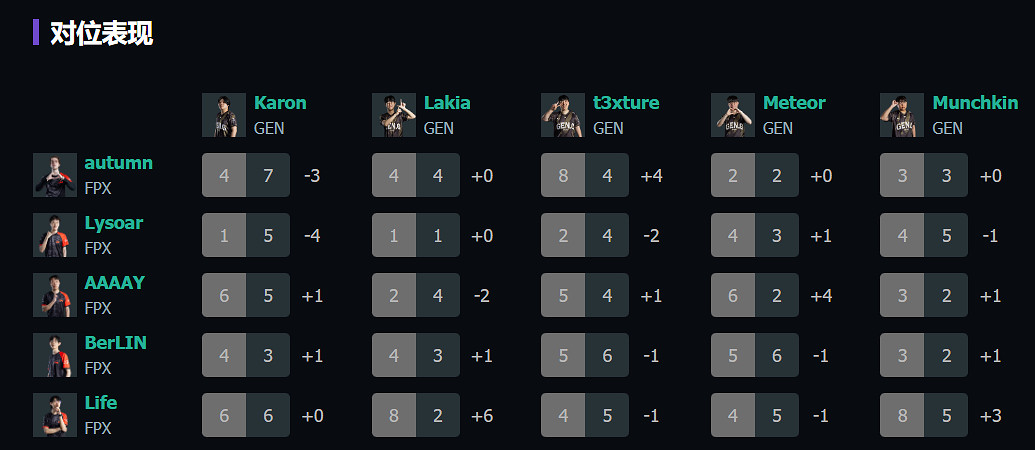The width and height of the screenshot is (1035, 450).
Task: Click Munchkin's player portrait
Action: pyautogui.click(x=901, y=115)
